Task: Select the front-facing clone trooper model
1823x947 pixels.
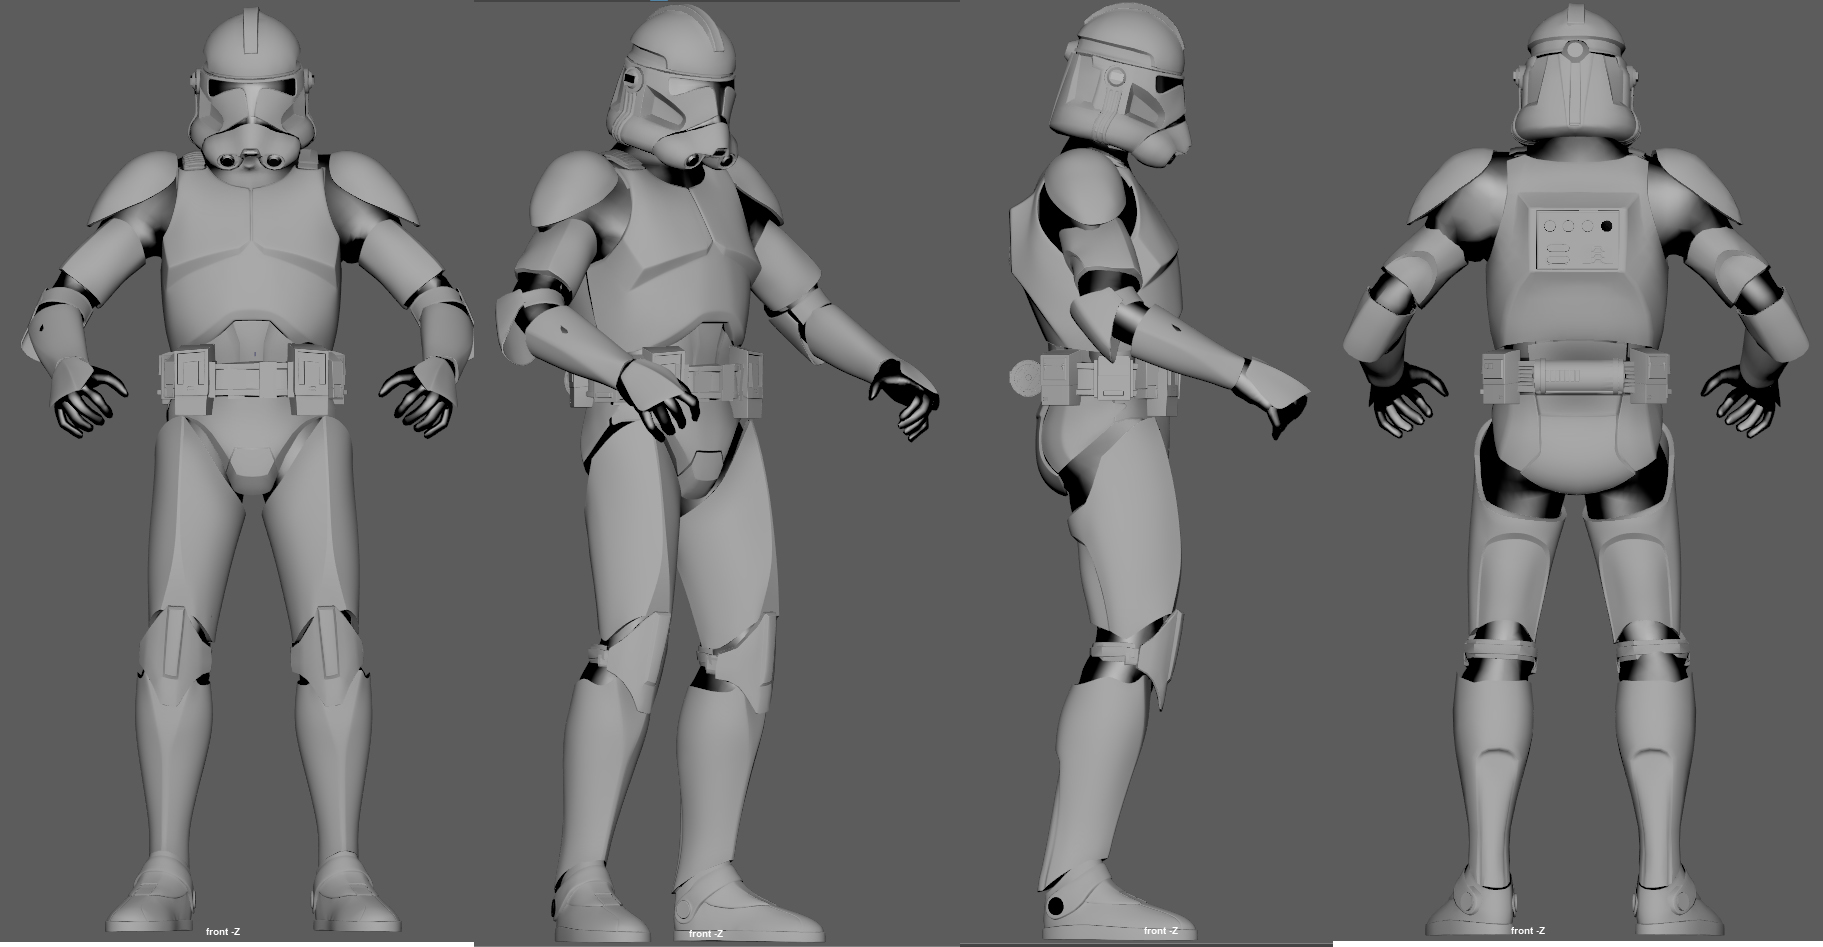Action: point(249,470)
